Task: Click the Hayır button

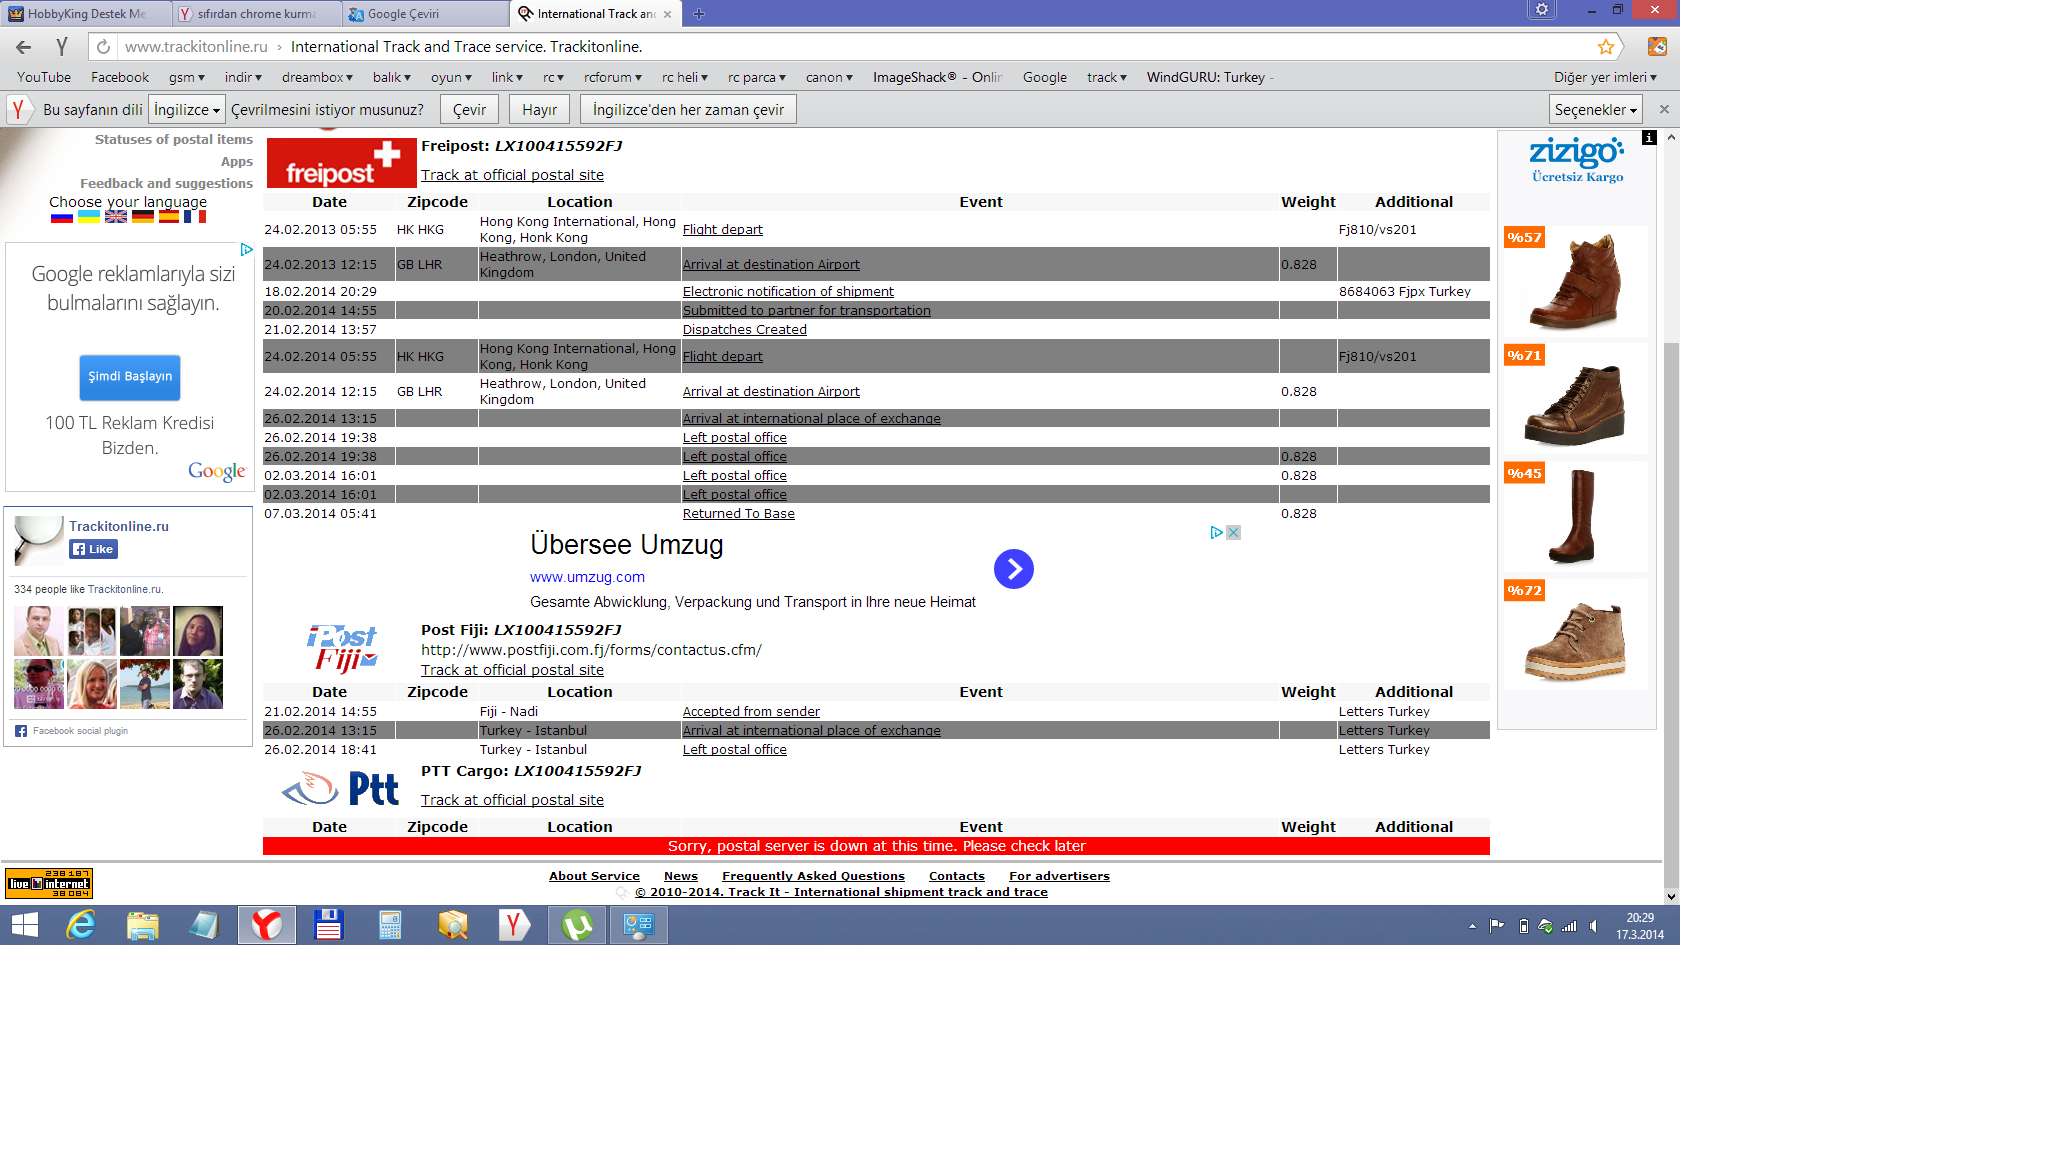Action: (539, 109)
